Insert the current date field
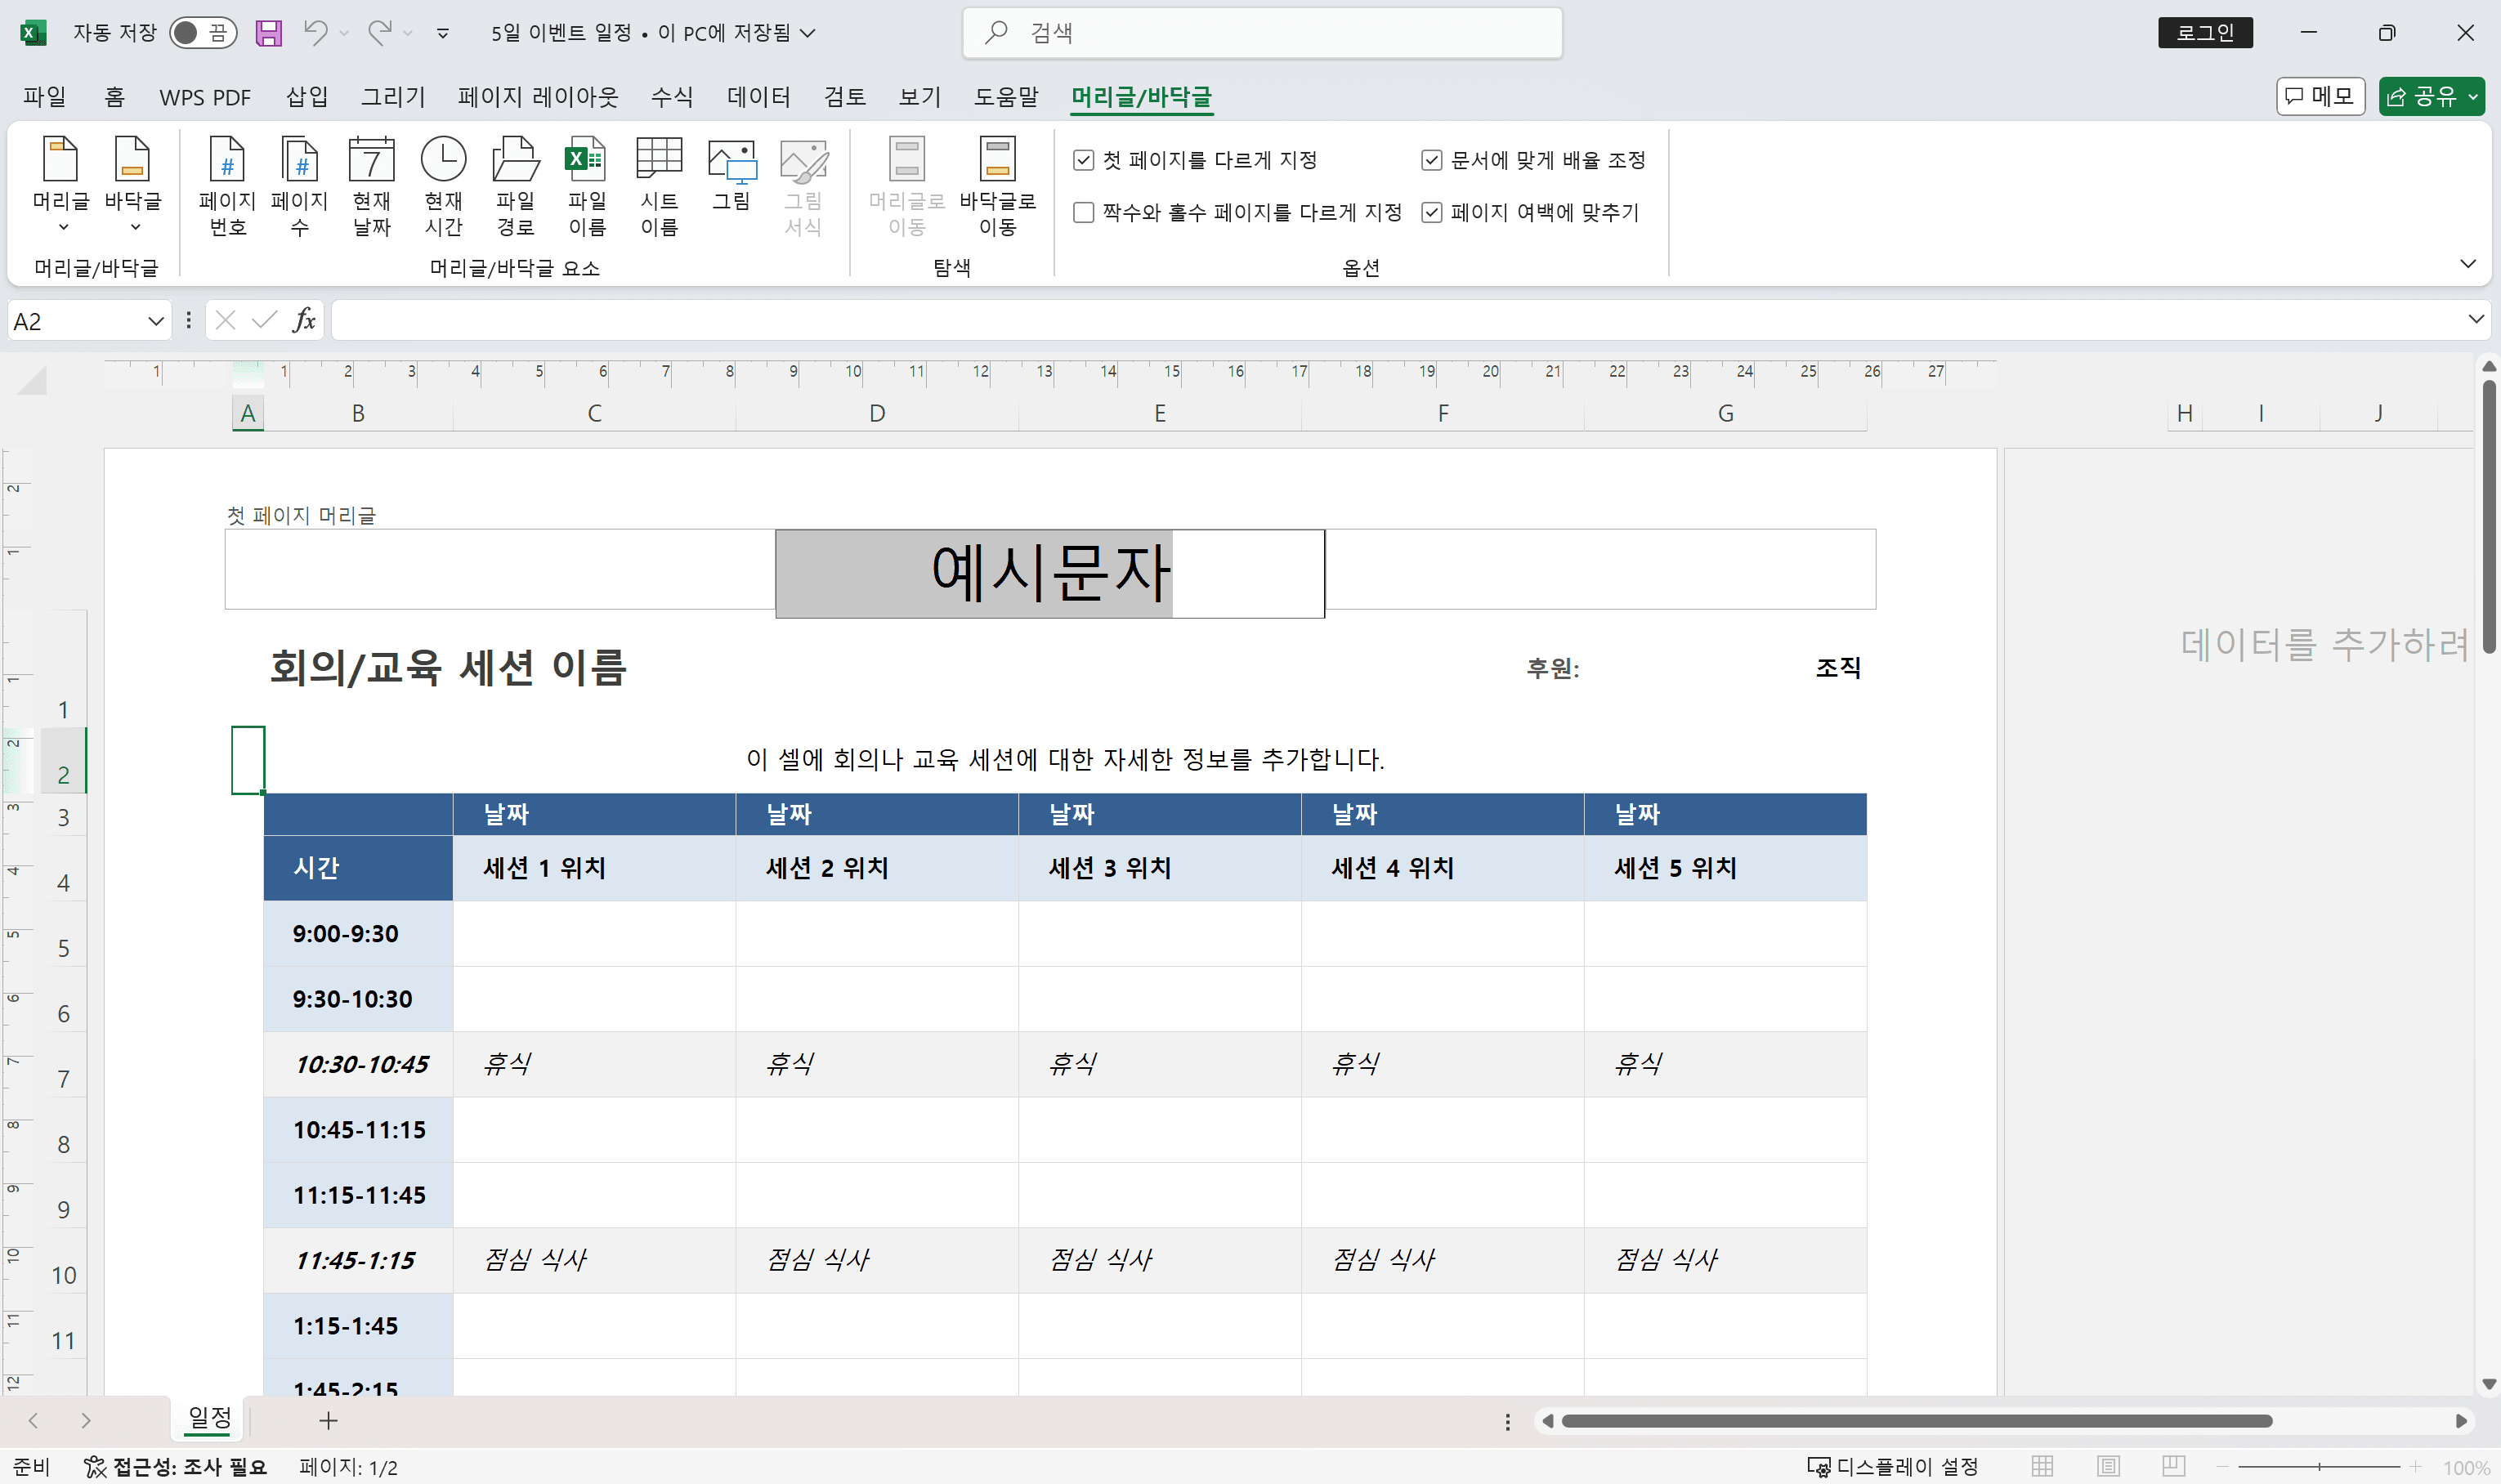 tap(372, 185)
